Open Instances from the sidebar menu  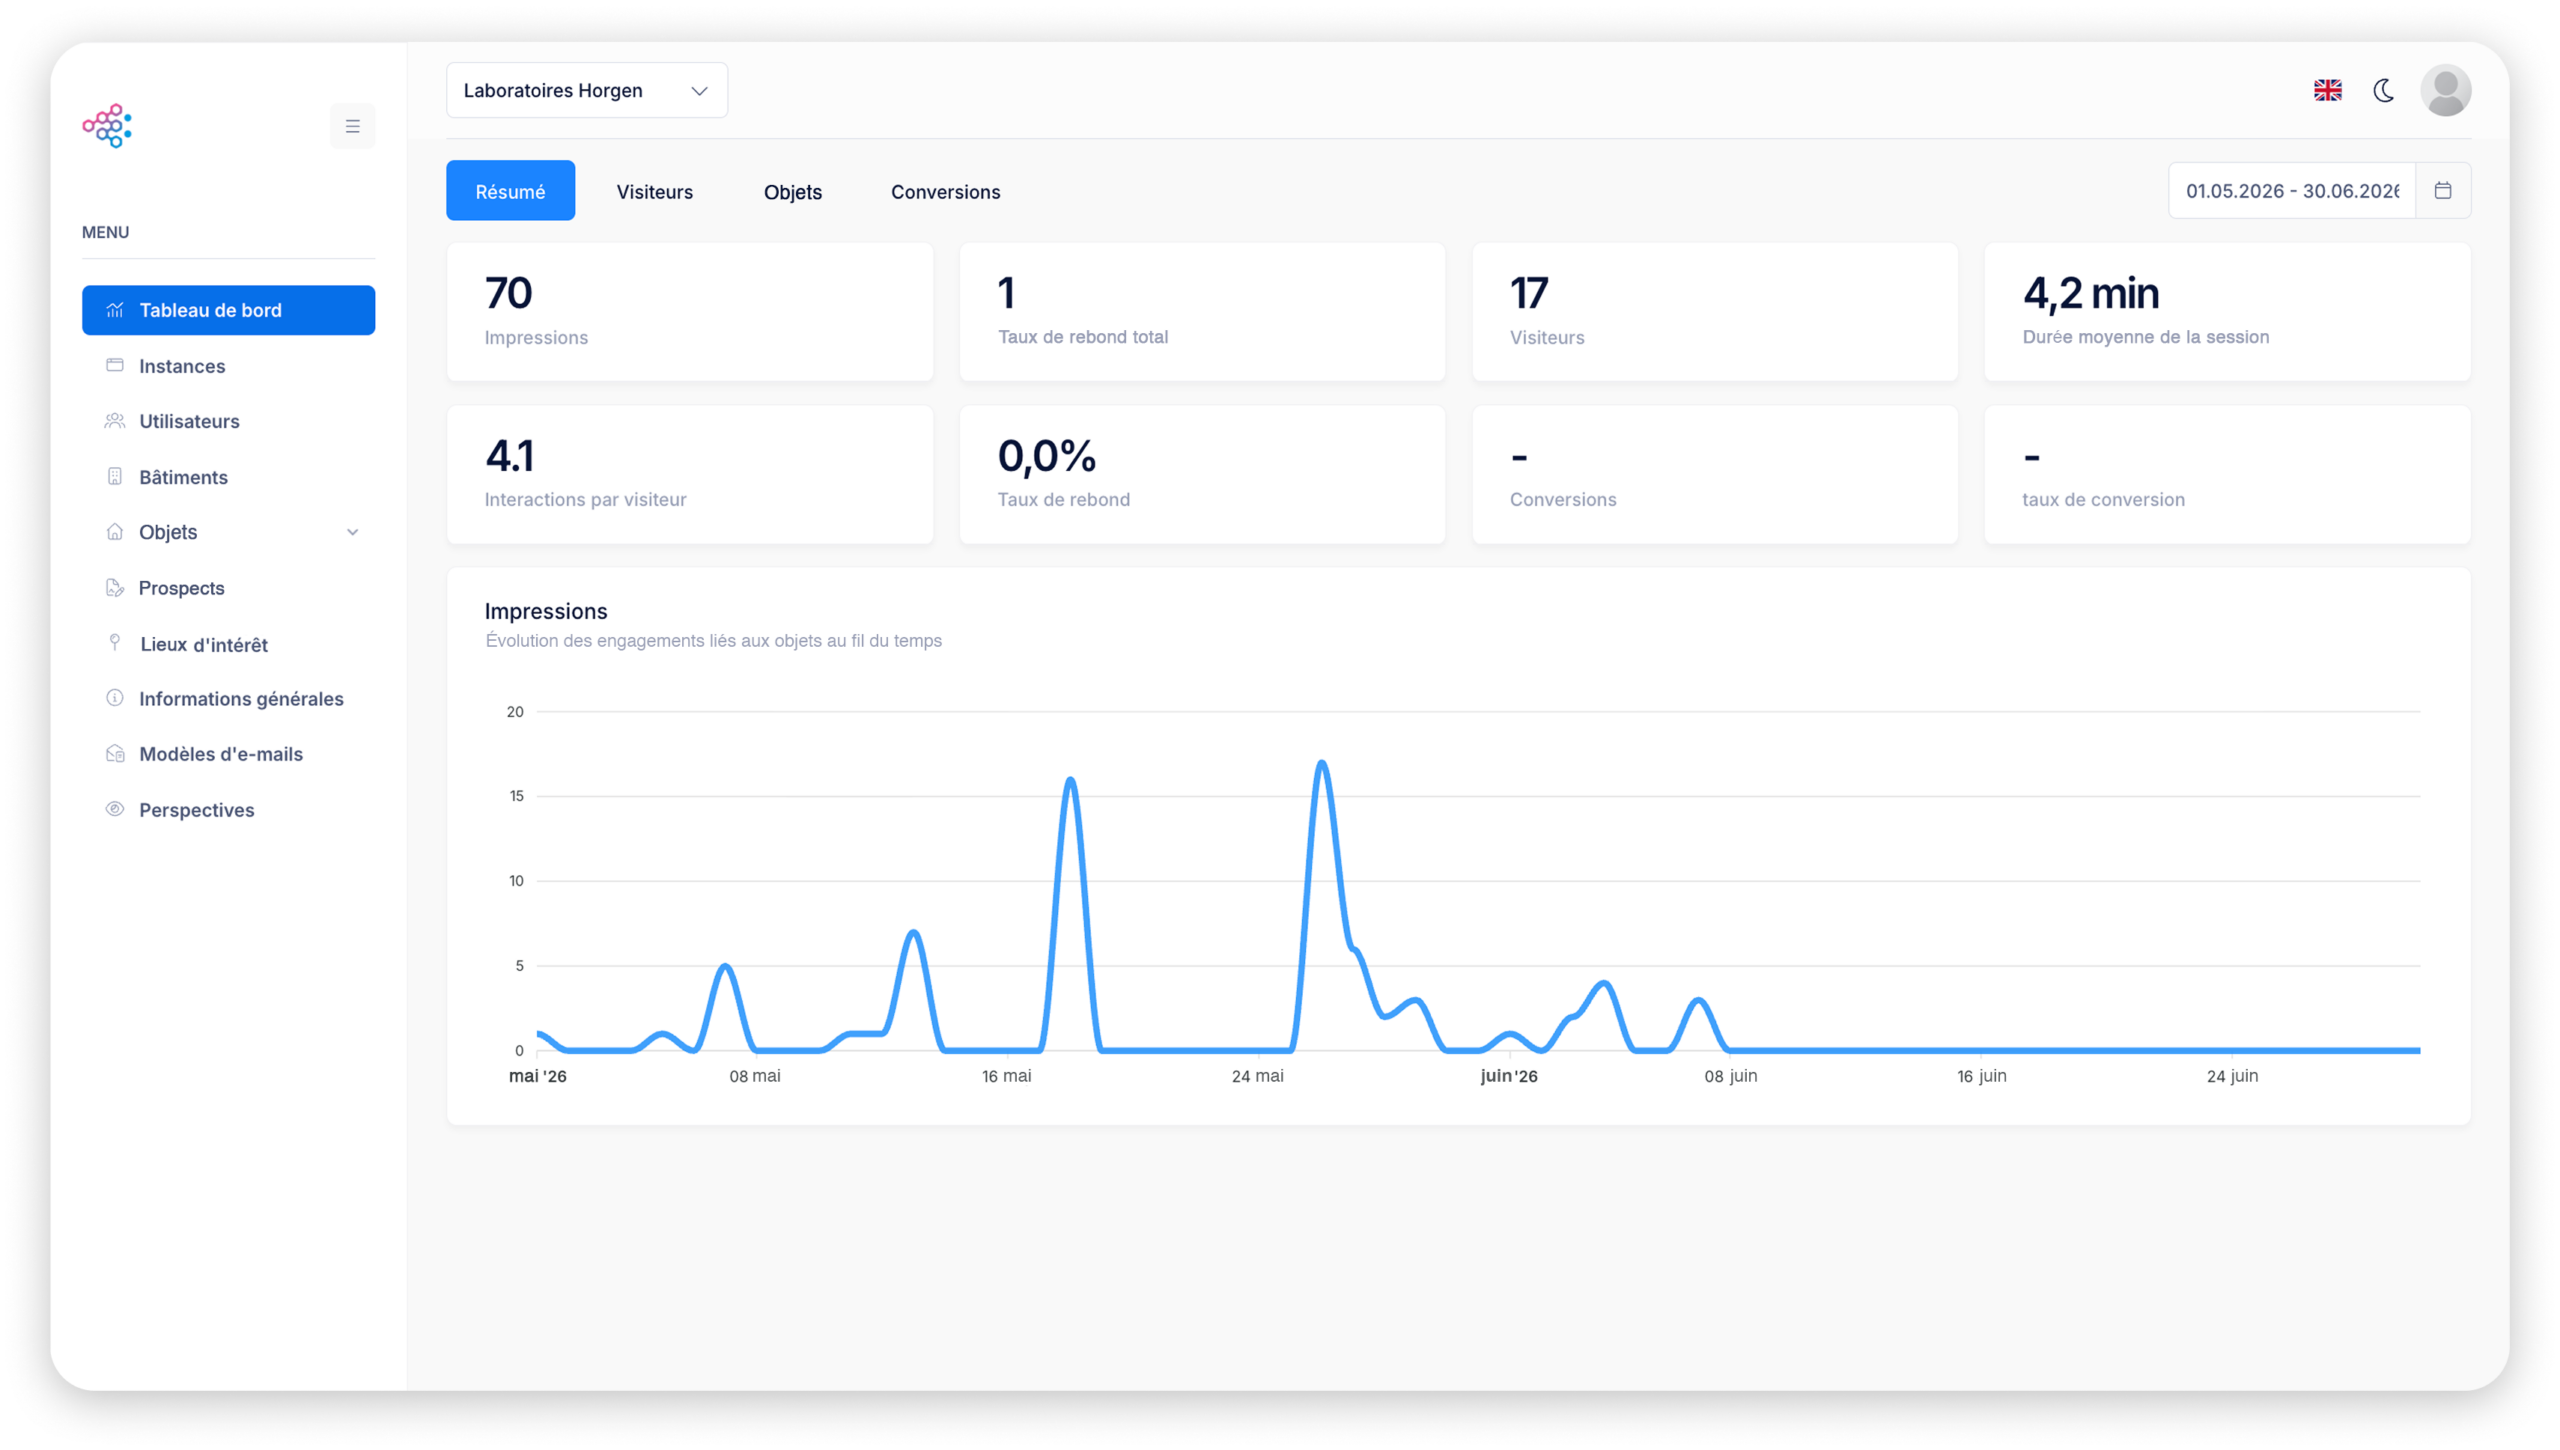coord(228,366)
